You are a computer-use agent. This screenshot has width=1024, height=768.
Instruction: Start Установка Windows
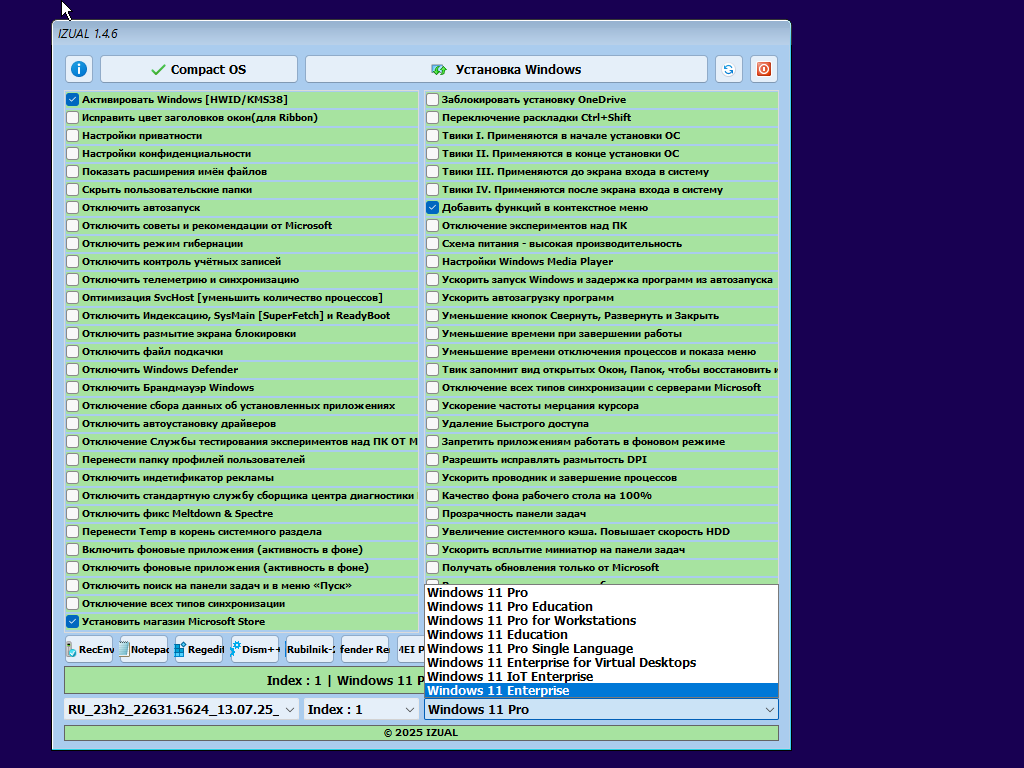tap(506, 69)
